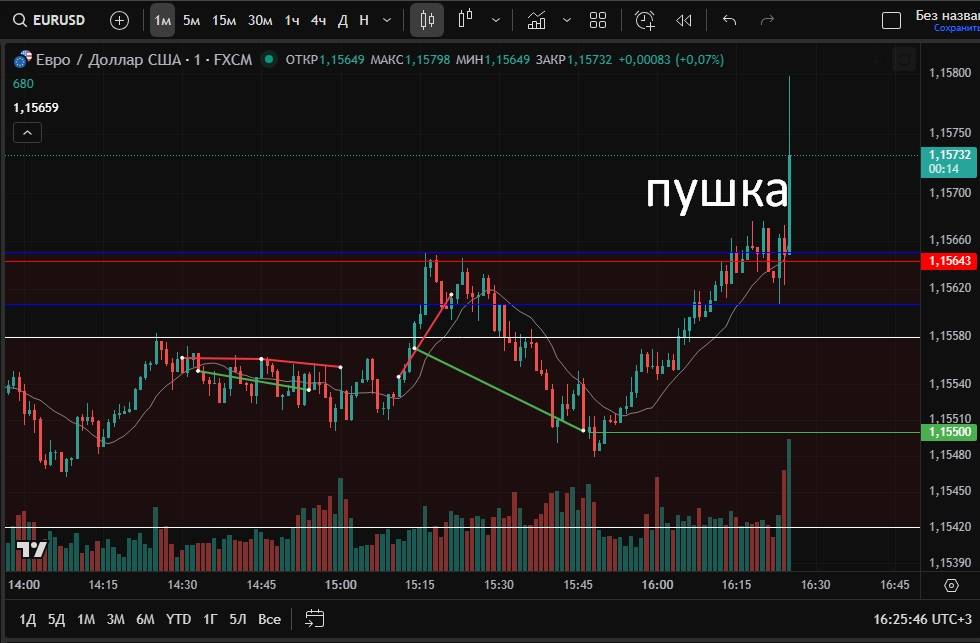Select the YTD date range
Screen dimensions: 980x643
(x=178, y=619)
